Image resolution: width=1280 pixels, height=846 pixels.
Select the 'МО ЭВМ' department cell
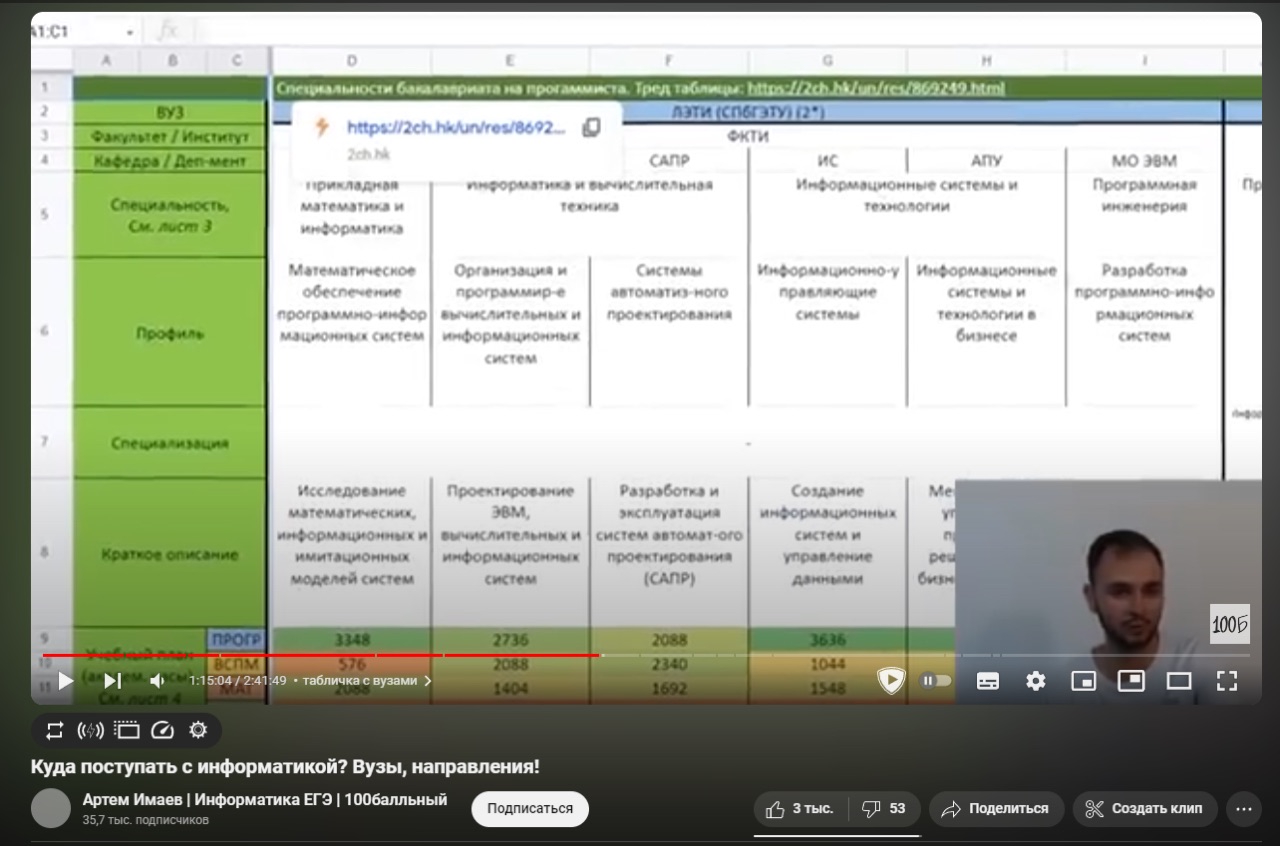click(x=1144, y=160)
